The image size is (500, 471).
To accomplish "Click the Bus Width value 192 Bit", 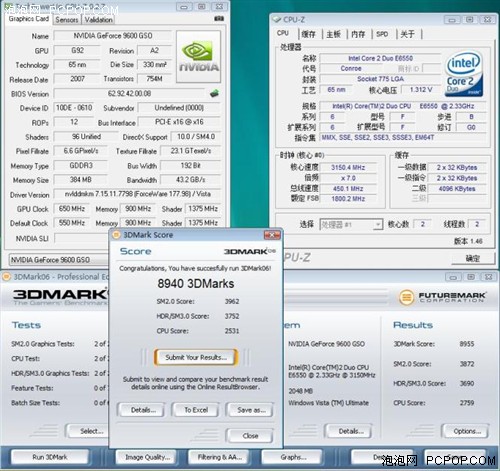I will (x=190, y=165).
